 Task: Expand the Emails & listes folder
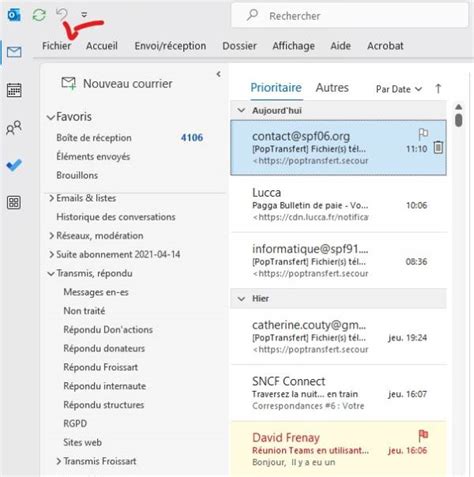tap(51, 198)
